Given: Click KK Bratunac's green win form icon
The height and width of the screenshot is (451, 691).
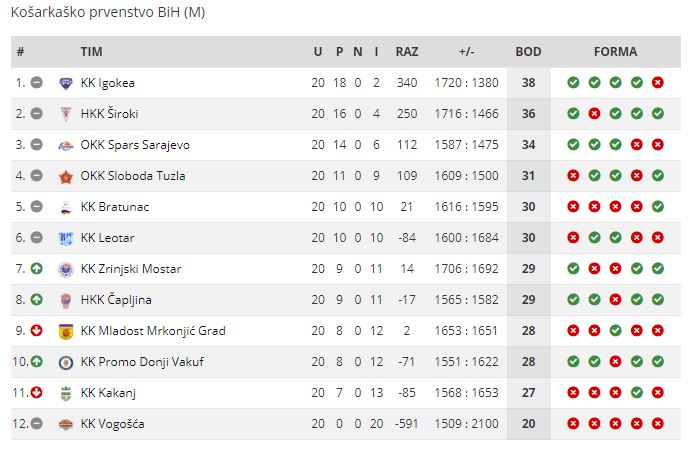Looking at the screenshot, I should 658,206.
